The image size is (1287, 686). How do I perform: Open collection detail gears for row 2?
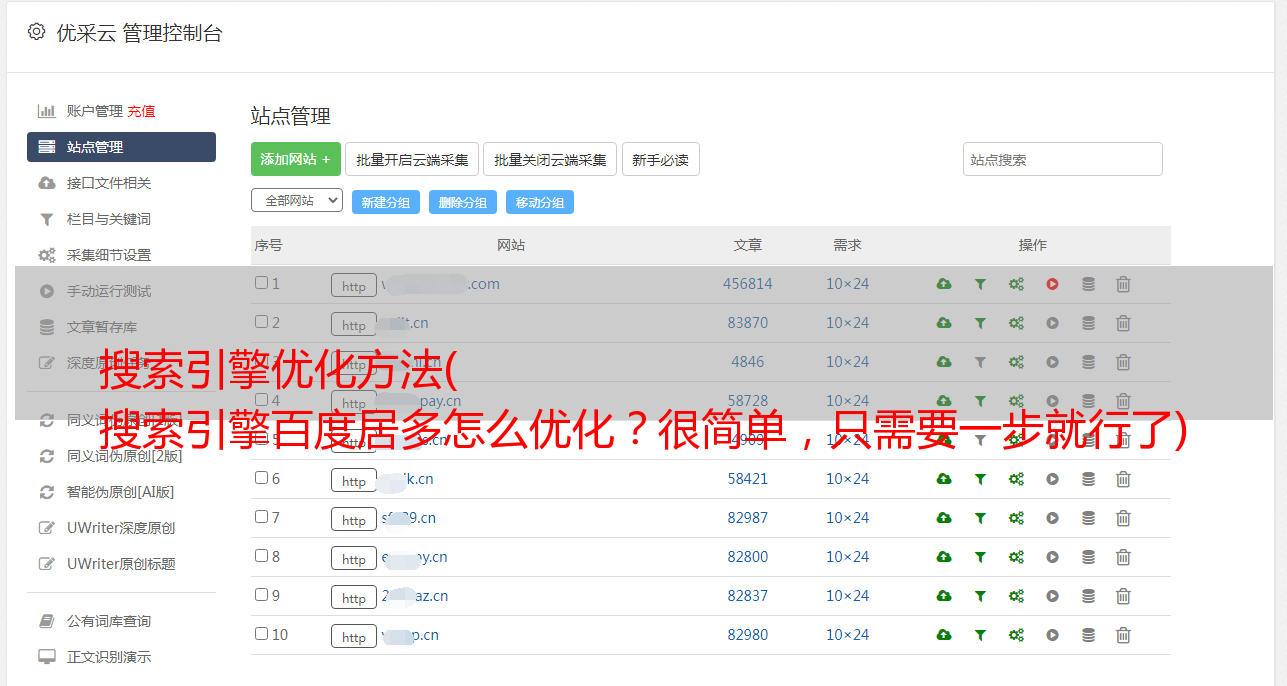(1016, 323)
